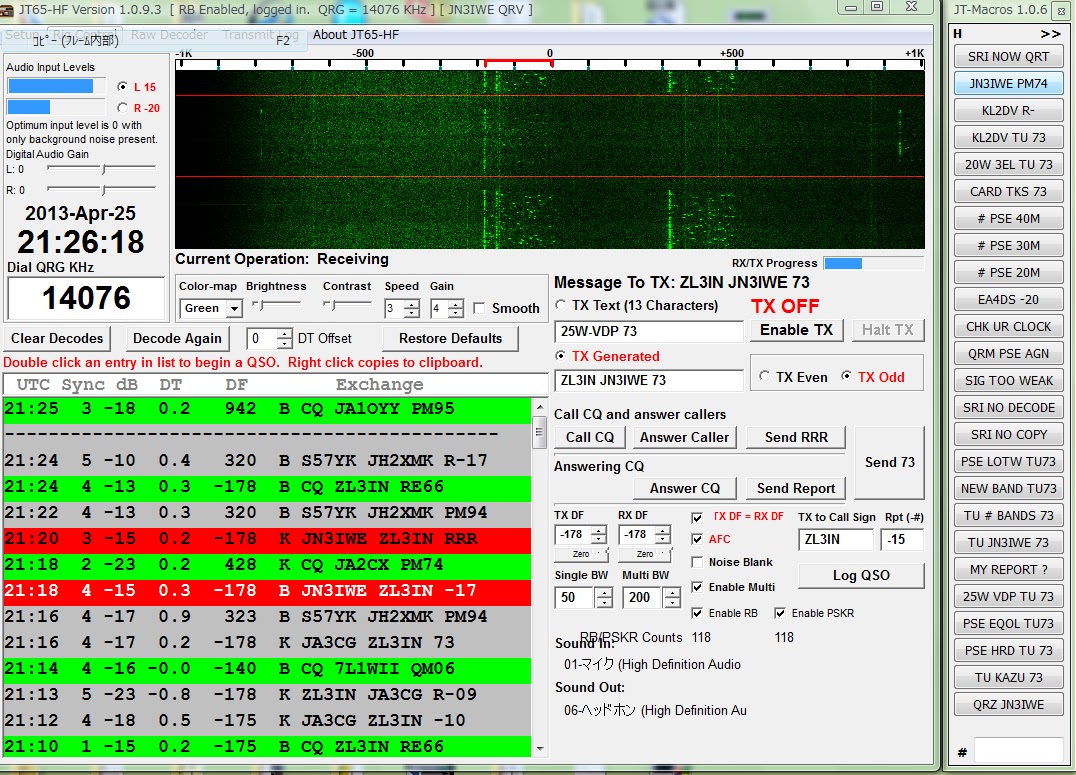The image size is (1076, 775).
Task: Select the R -20 audio input radio
Action: (x=122, y=108)
